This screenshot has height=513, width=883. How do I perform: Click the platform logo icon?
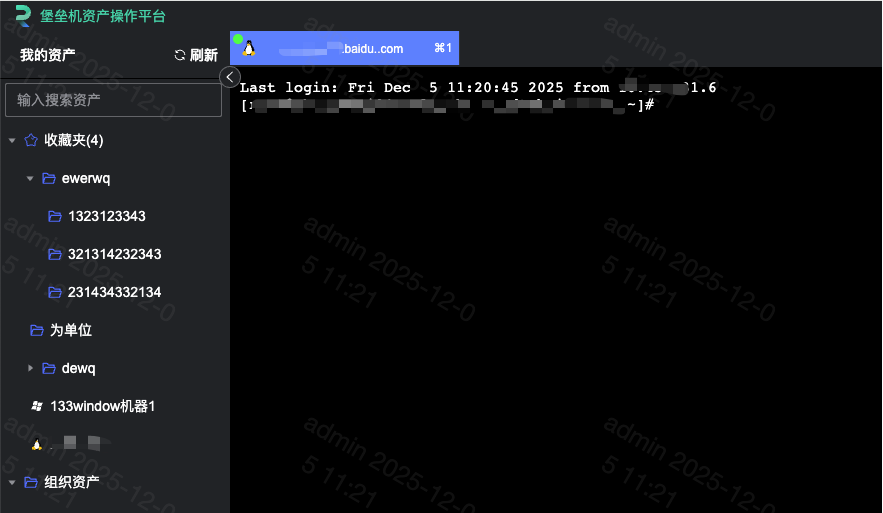[23, 16]
